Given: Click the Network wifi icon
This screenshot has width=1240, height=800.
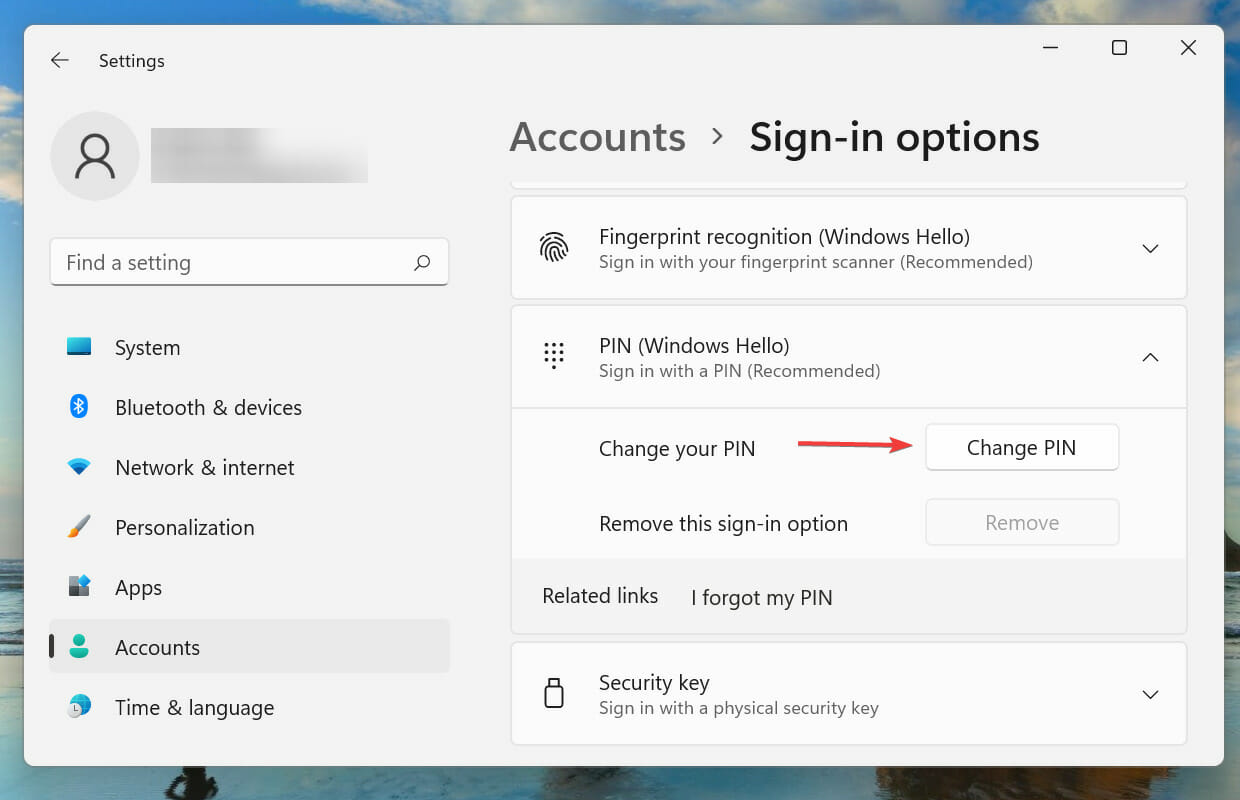Looking at the screenshot, I should coord(79,467).
